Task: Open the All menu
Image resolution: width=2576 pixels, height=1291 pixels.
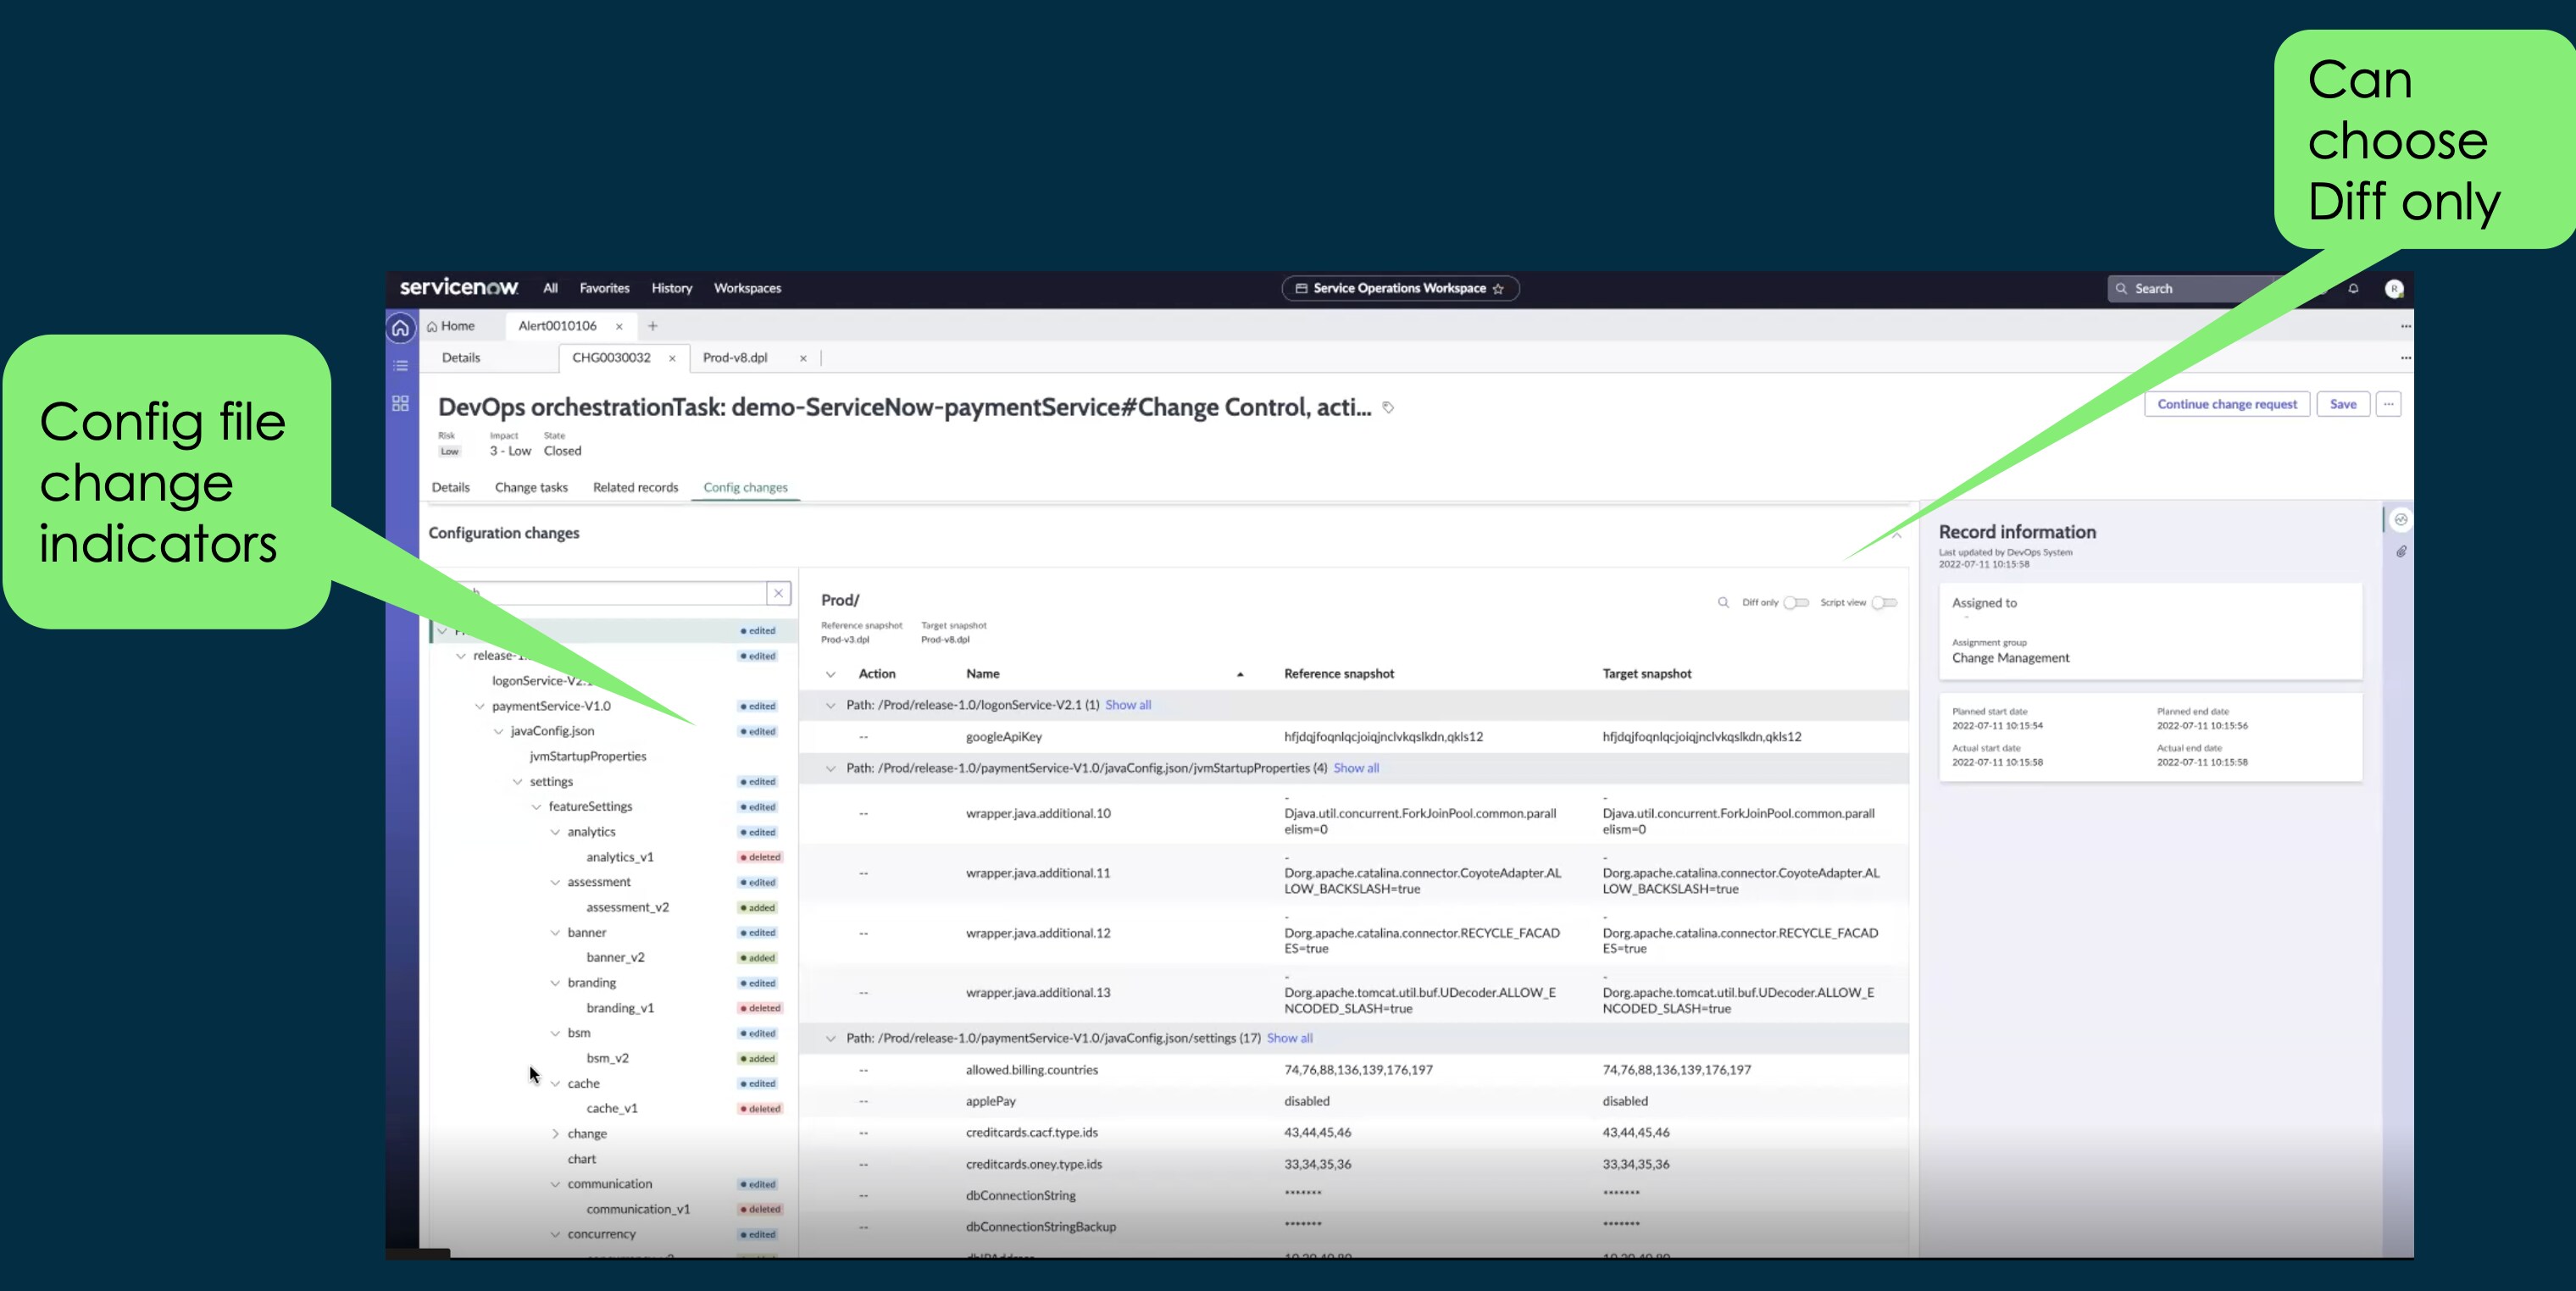Action: [550, 288]
